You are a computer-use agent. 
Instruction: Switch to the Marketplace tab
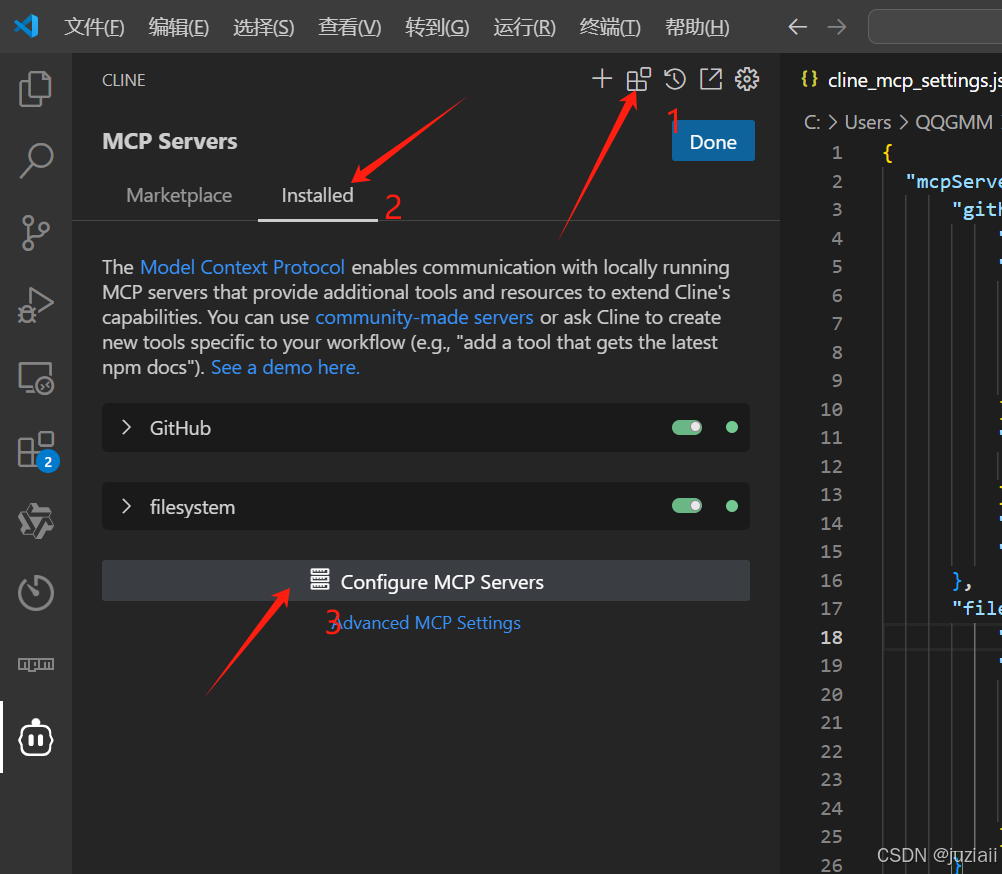point(179,196)
